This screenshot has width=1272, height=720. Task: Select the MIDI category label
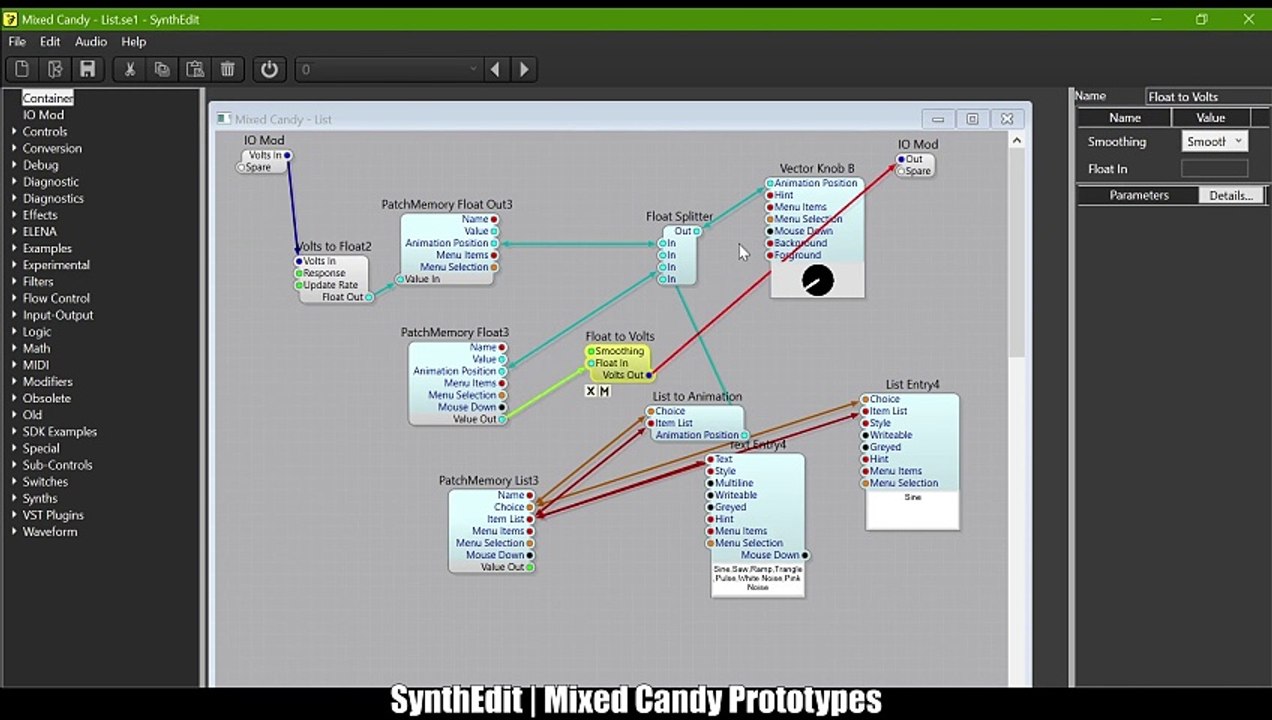(x=36, y=365)
